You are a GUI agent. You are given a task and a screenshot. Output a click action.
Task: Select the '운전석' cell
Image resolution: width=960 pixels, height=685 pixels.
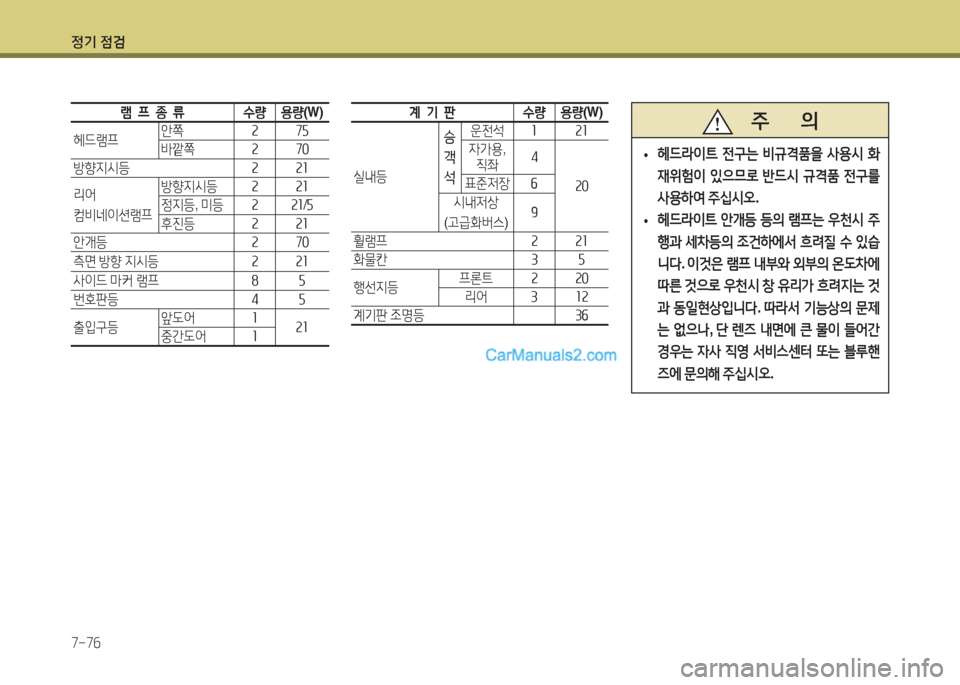[x=487, y=131]
